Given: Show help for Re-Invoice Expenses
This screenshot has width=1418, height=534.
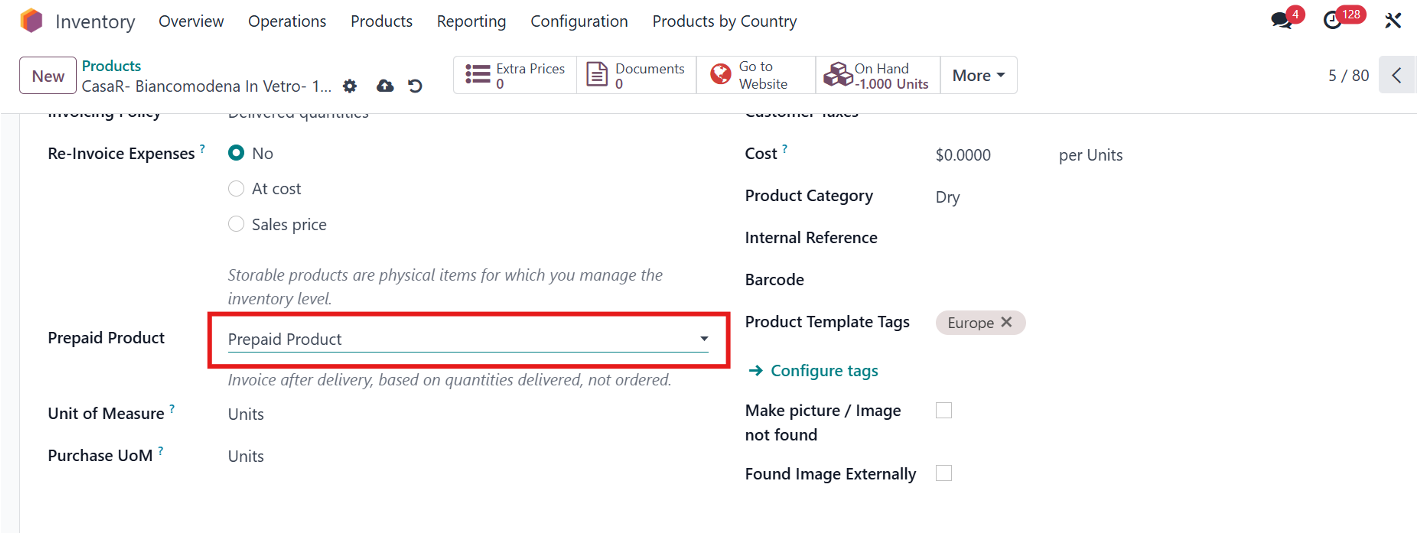Looking at the screenshot, I should pyautogui.click(x=202, y=149).
